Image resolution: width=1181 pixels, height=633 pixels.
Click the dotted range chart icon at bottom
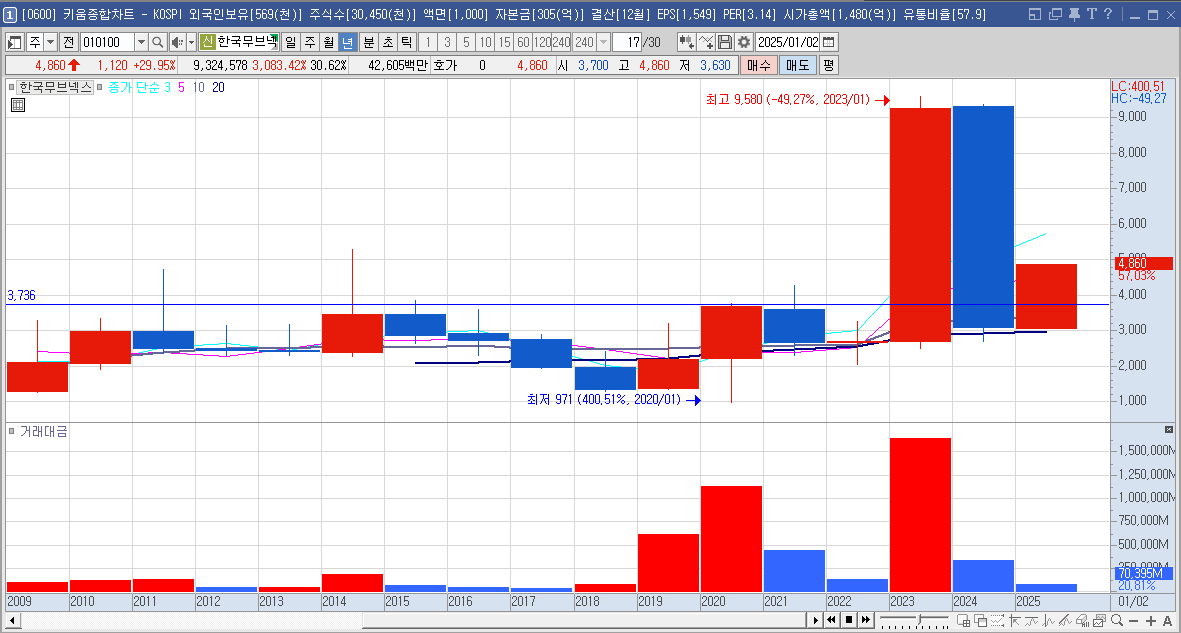click(x=997, y=620)
